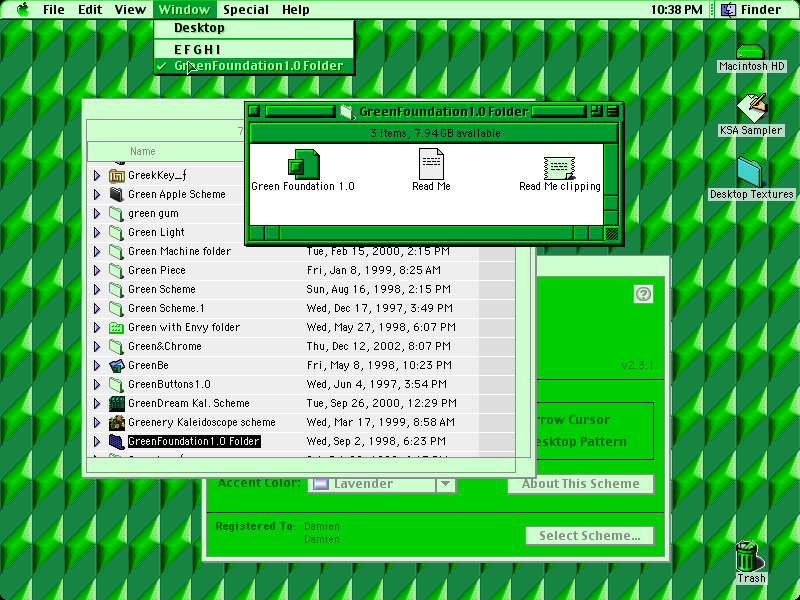Click the window zoom box button
The height and width of the screenshot is (600, 800).
596,111
